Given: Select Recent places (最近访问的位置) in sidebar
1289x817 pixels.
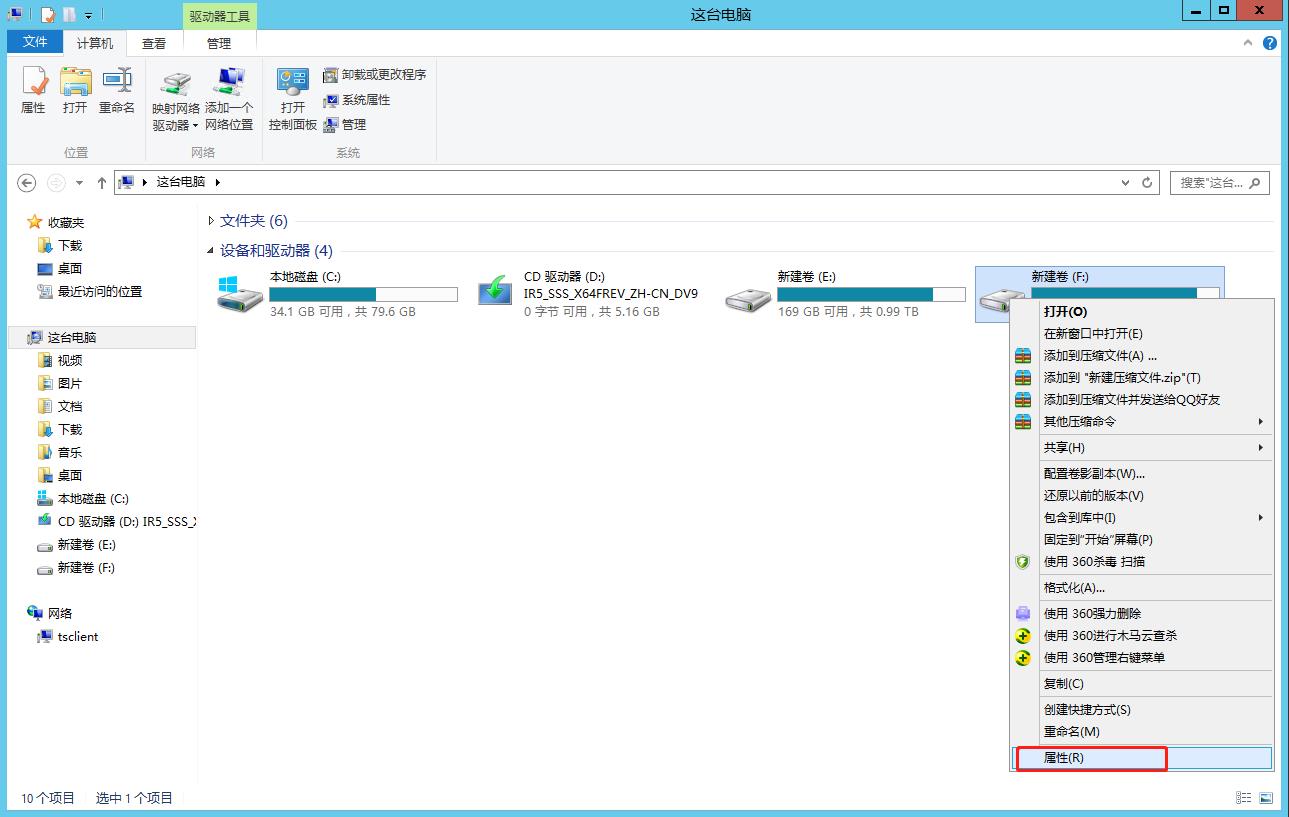Looking at the screenshot, I should [x=99, y=292].
